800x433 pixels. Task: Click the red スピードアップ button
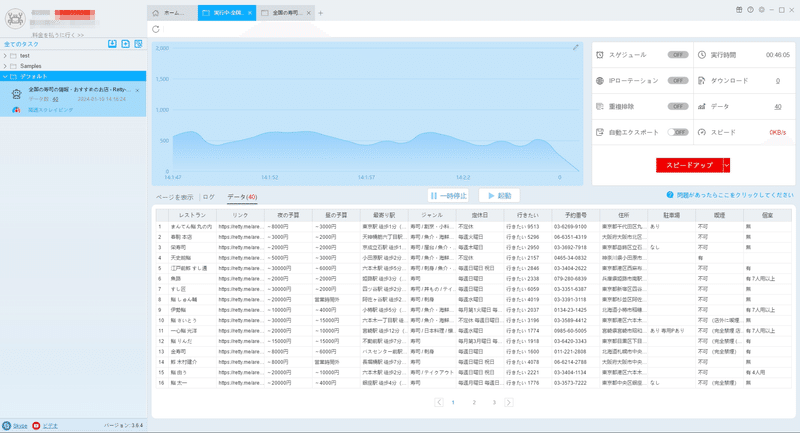689,165
